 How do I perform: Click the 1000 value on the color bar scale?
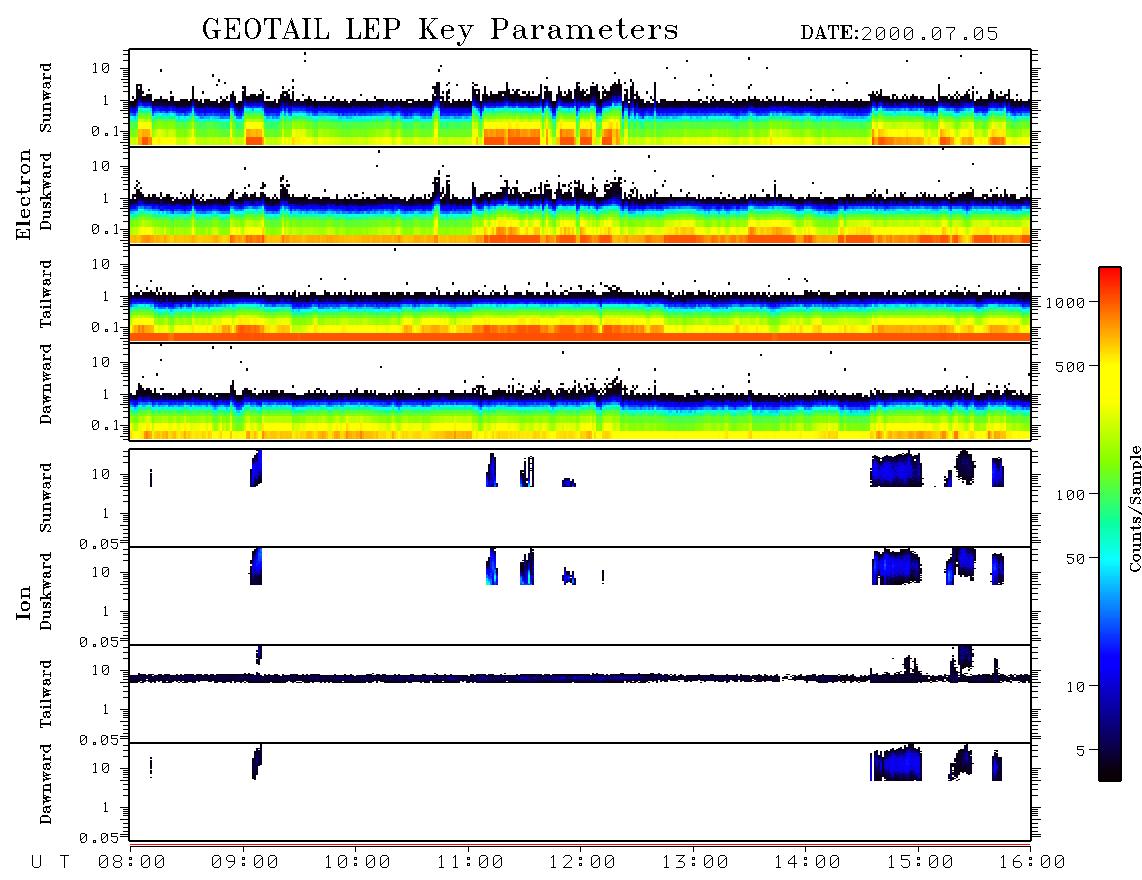(x=1066, y=302)
